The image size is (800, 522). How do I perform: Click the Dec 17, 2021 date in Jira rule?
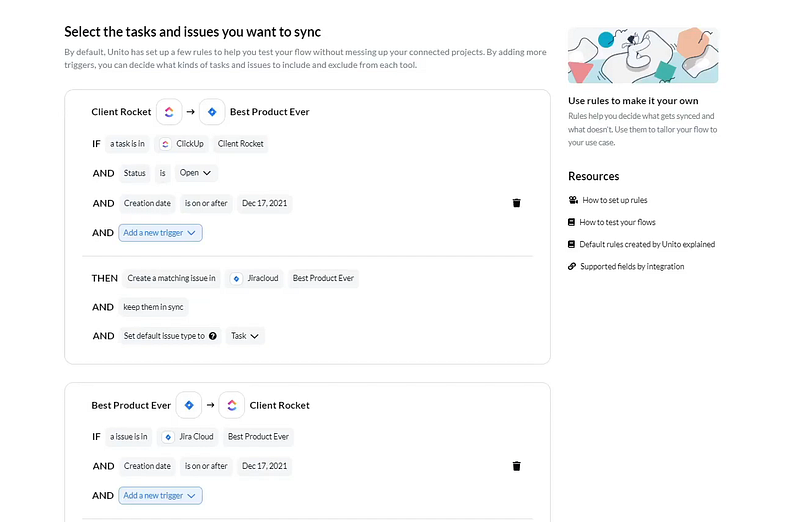click(264, 466)
